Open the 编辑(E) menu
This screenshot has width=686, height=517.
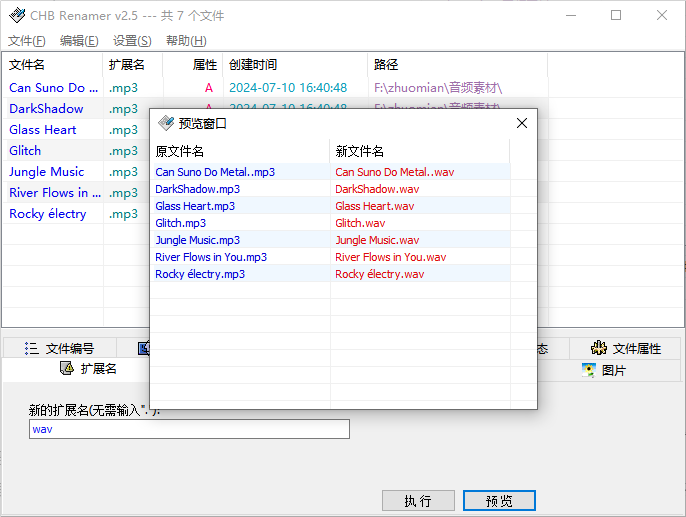click(x=79, y=41)
